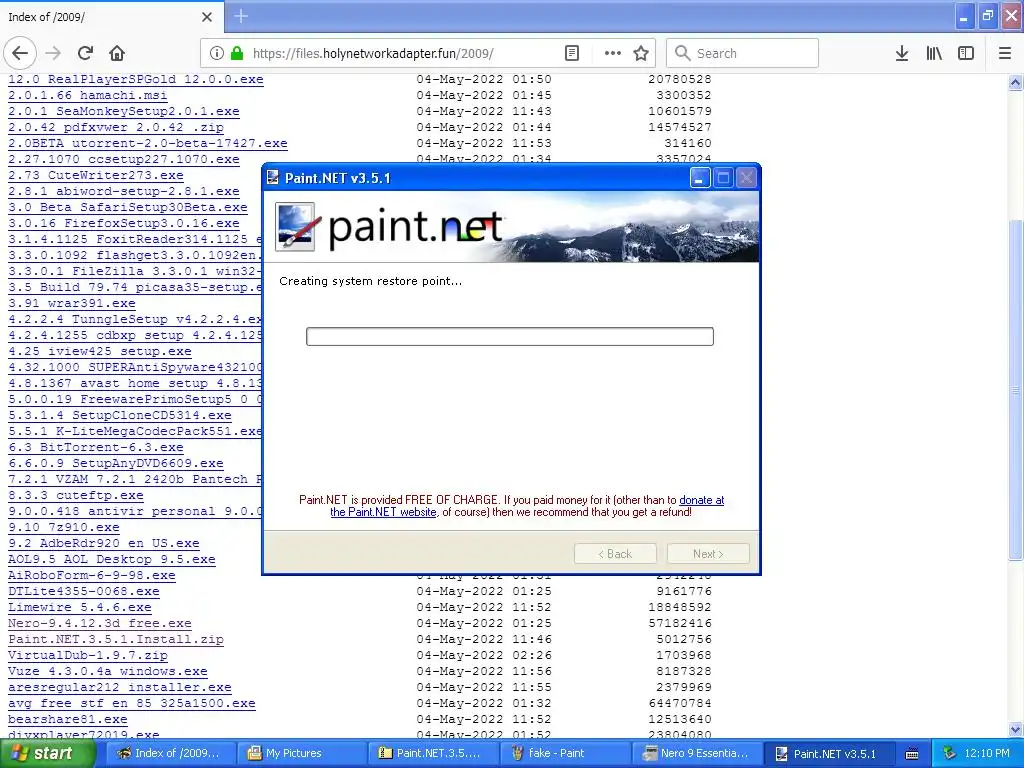Download aresregular212 installer.exe
1024x768 pixels.
point(120,688)
